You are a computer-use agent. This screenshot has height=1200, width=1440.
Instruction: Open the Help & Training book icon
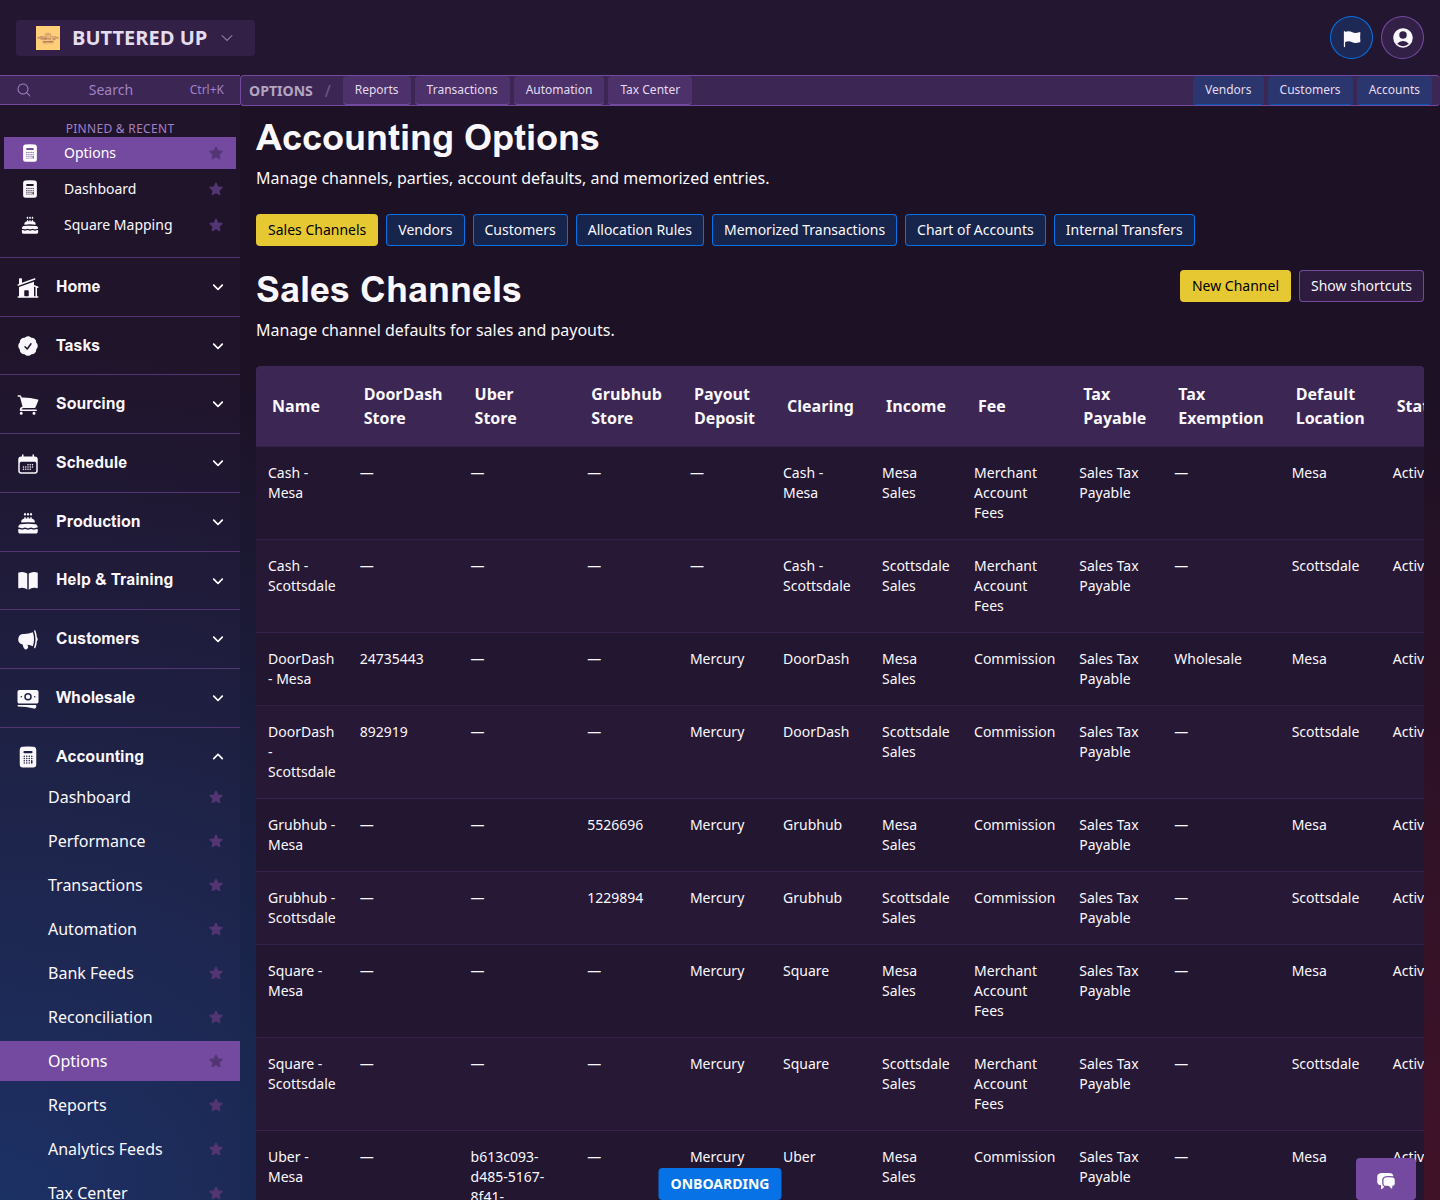[27, 580]
